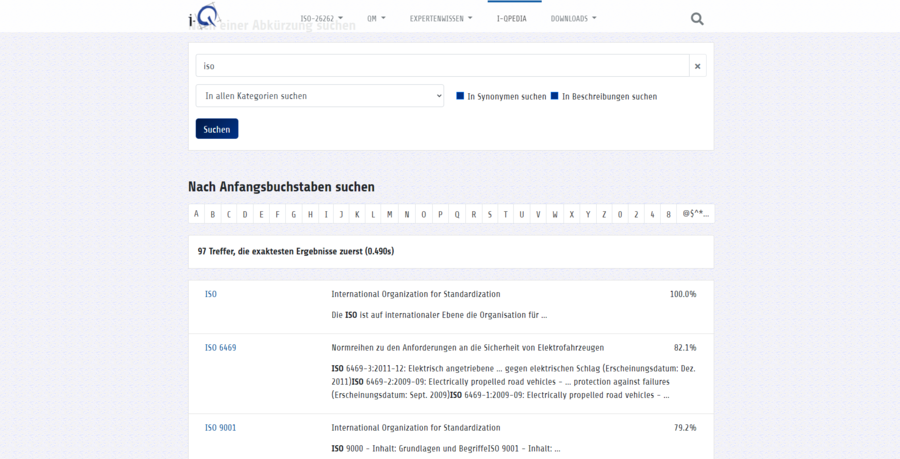Filter abbreviations by letter B
This screenshot has height=459, width=900.
point(212,214)
